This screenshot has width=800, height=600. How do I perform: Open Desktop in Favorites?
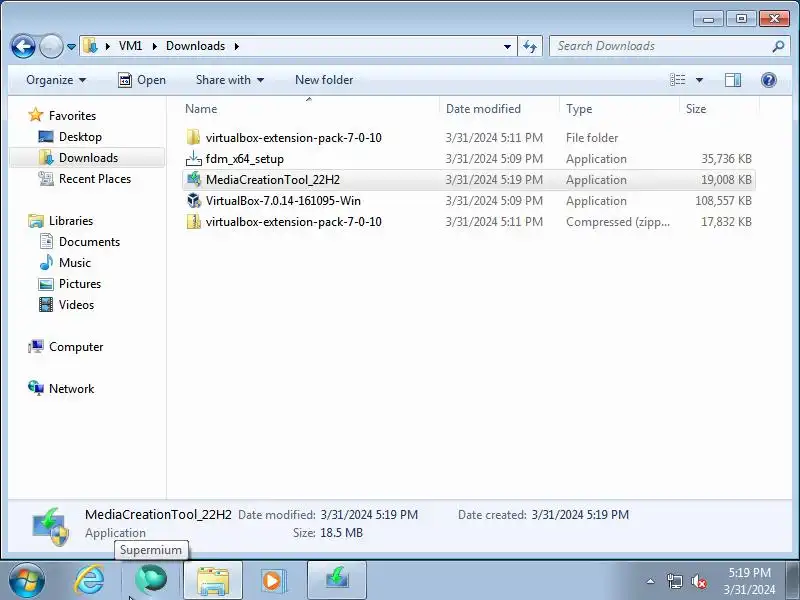[80, 137]
